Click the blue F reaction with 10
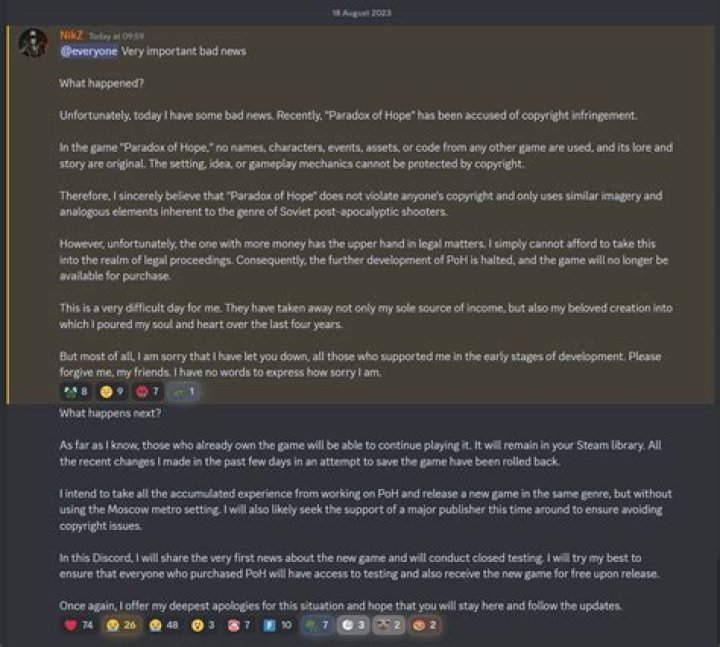720x647 pixels. (x=278, y=625)
